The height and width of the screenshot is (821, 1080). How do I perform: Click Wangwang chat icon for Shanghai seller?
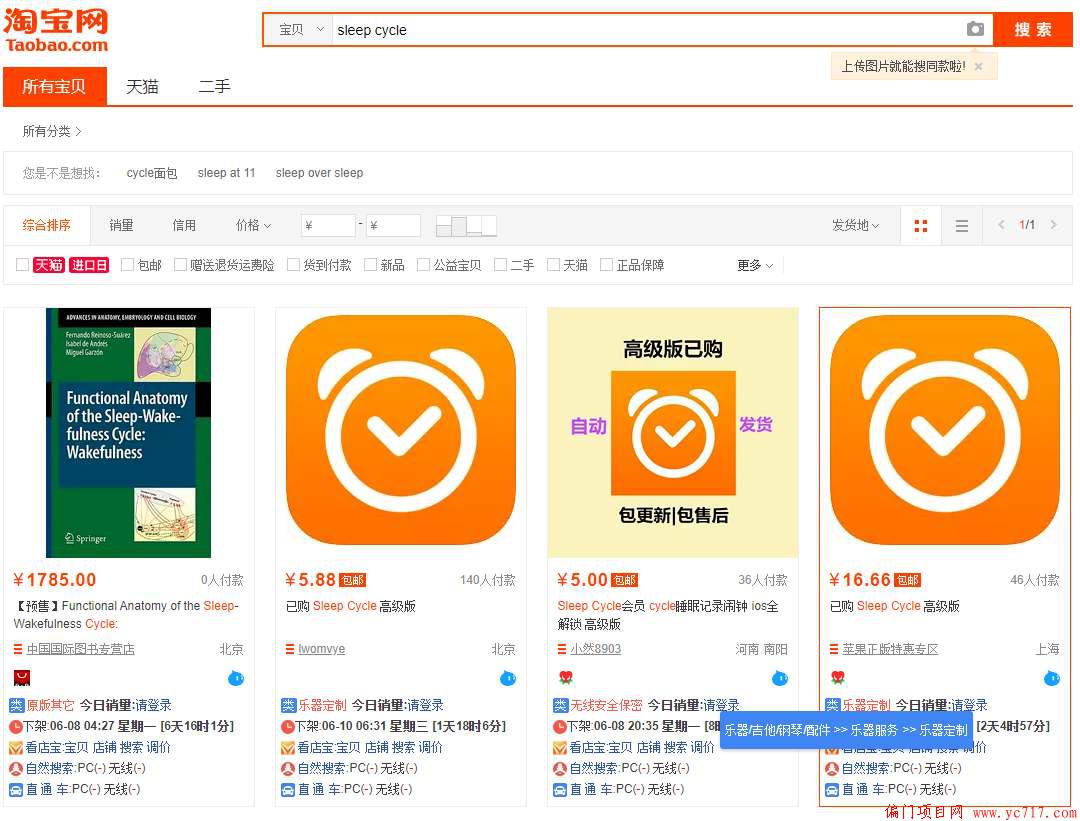click(x=1051, y=678)
